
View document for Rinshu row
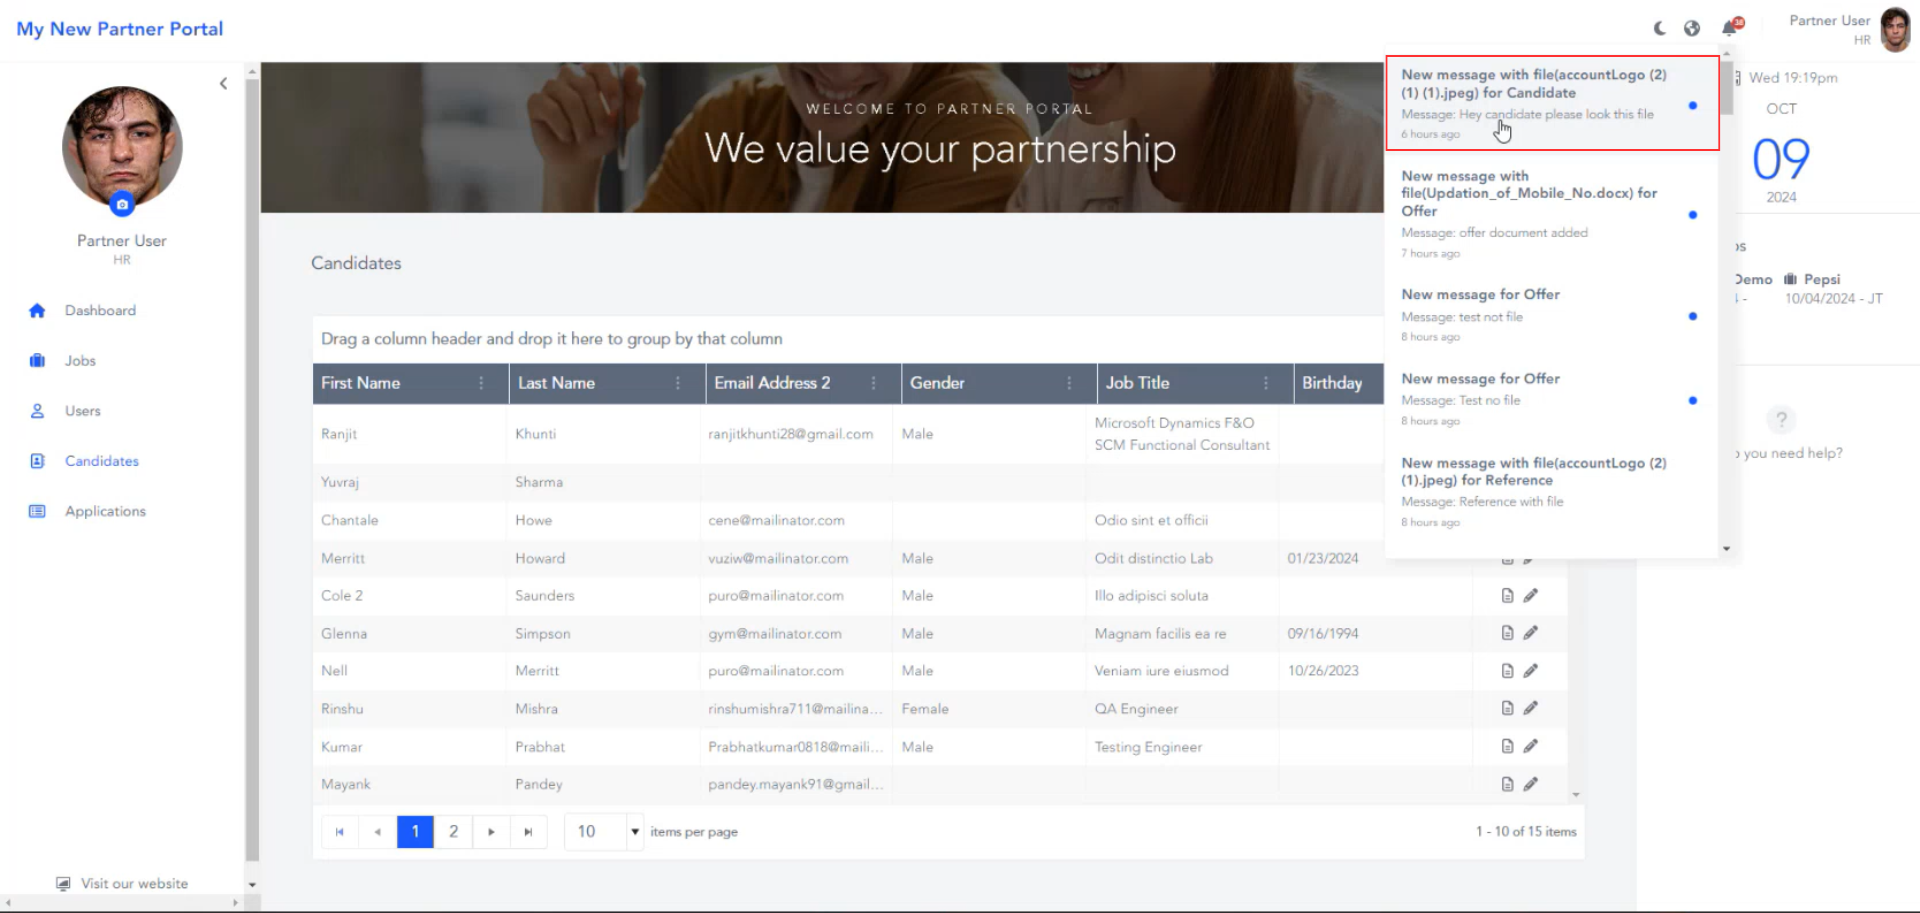[1507, 708]
